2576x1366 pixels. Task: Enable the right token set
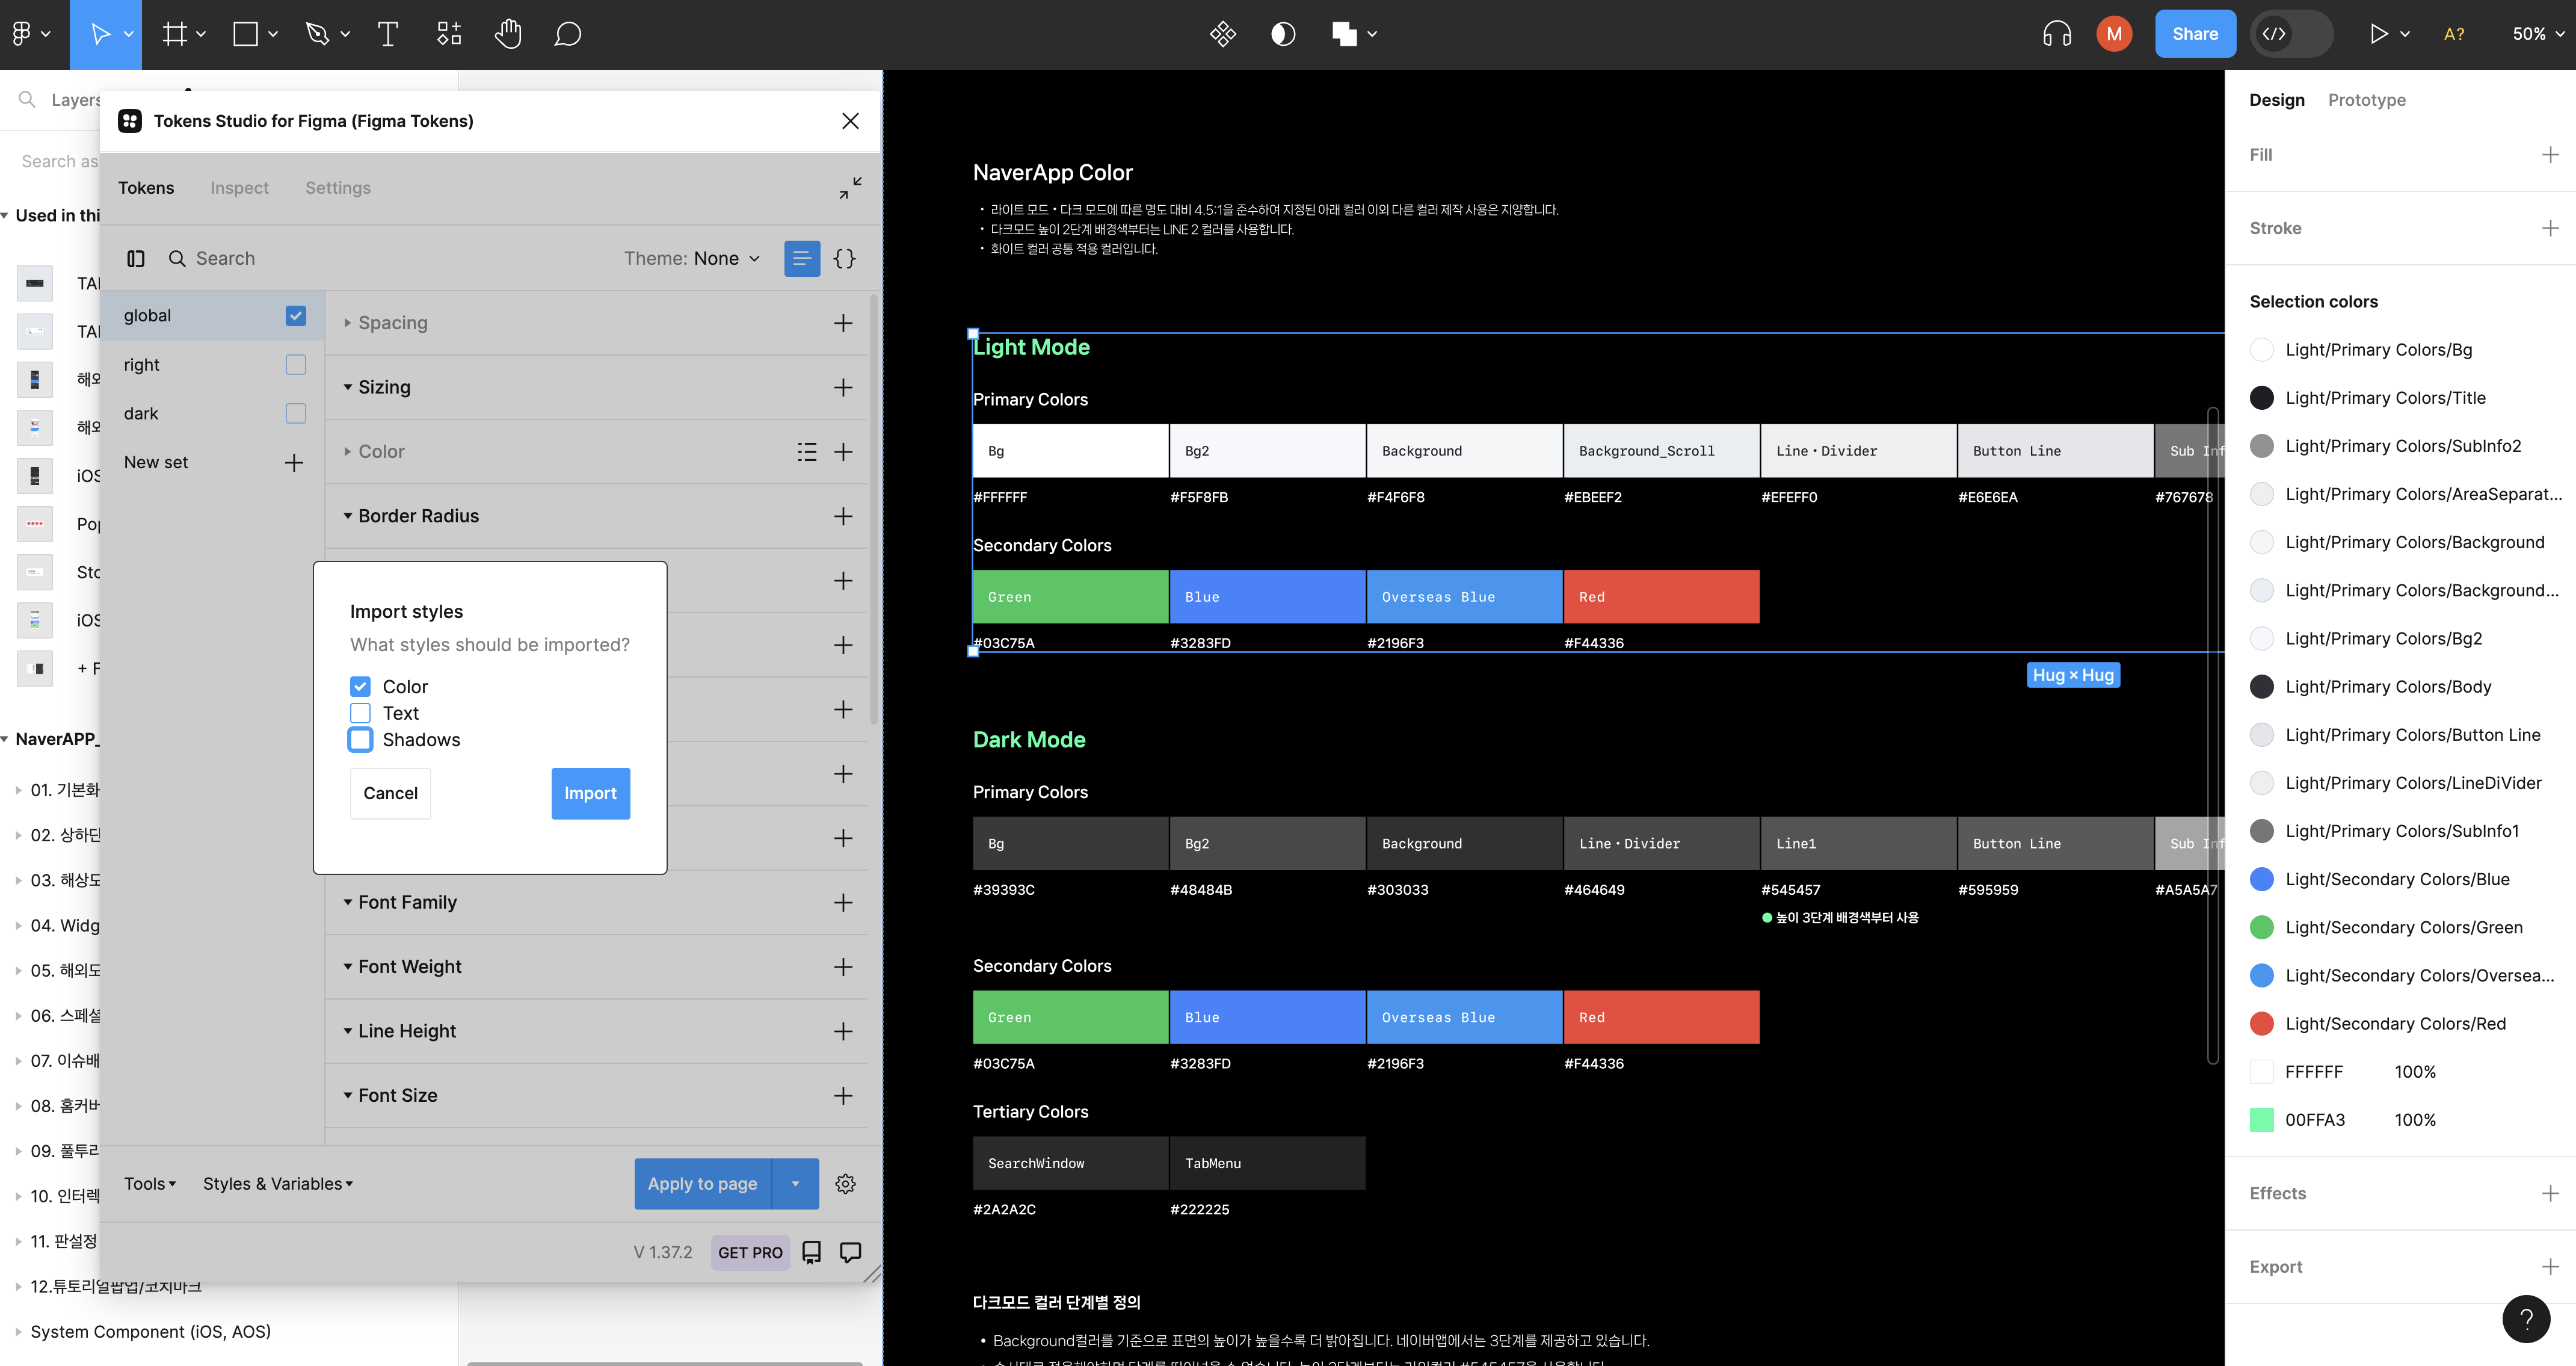tap(296, 365)
